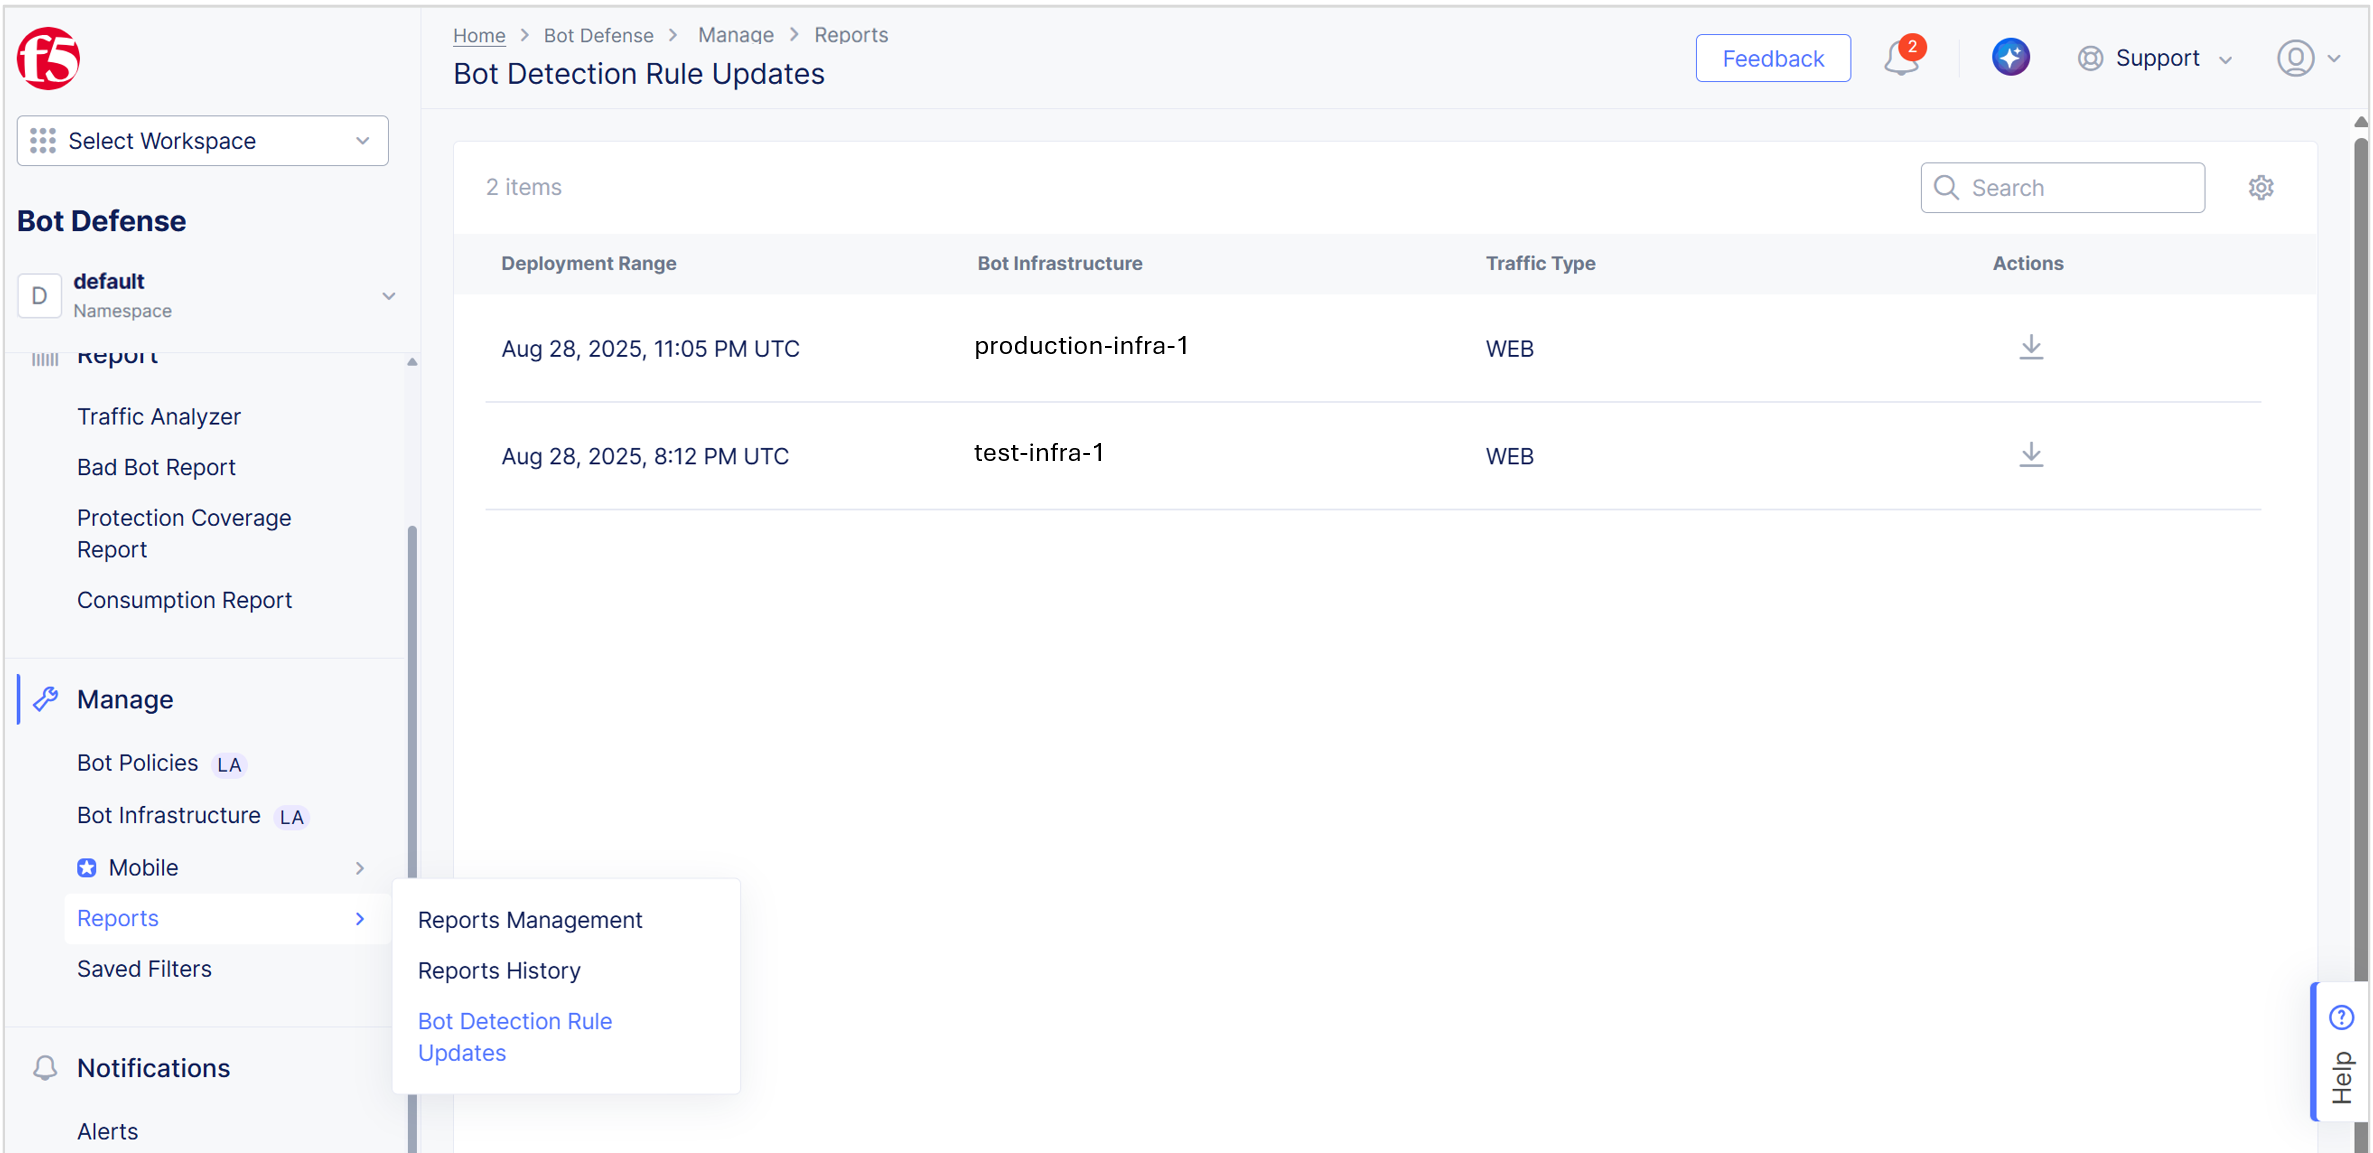The width and height of the screenshot is (2373, 1153).
Task: Open the table settings gear icon
Action: [2261, 187]
